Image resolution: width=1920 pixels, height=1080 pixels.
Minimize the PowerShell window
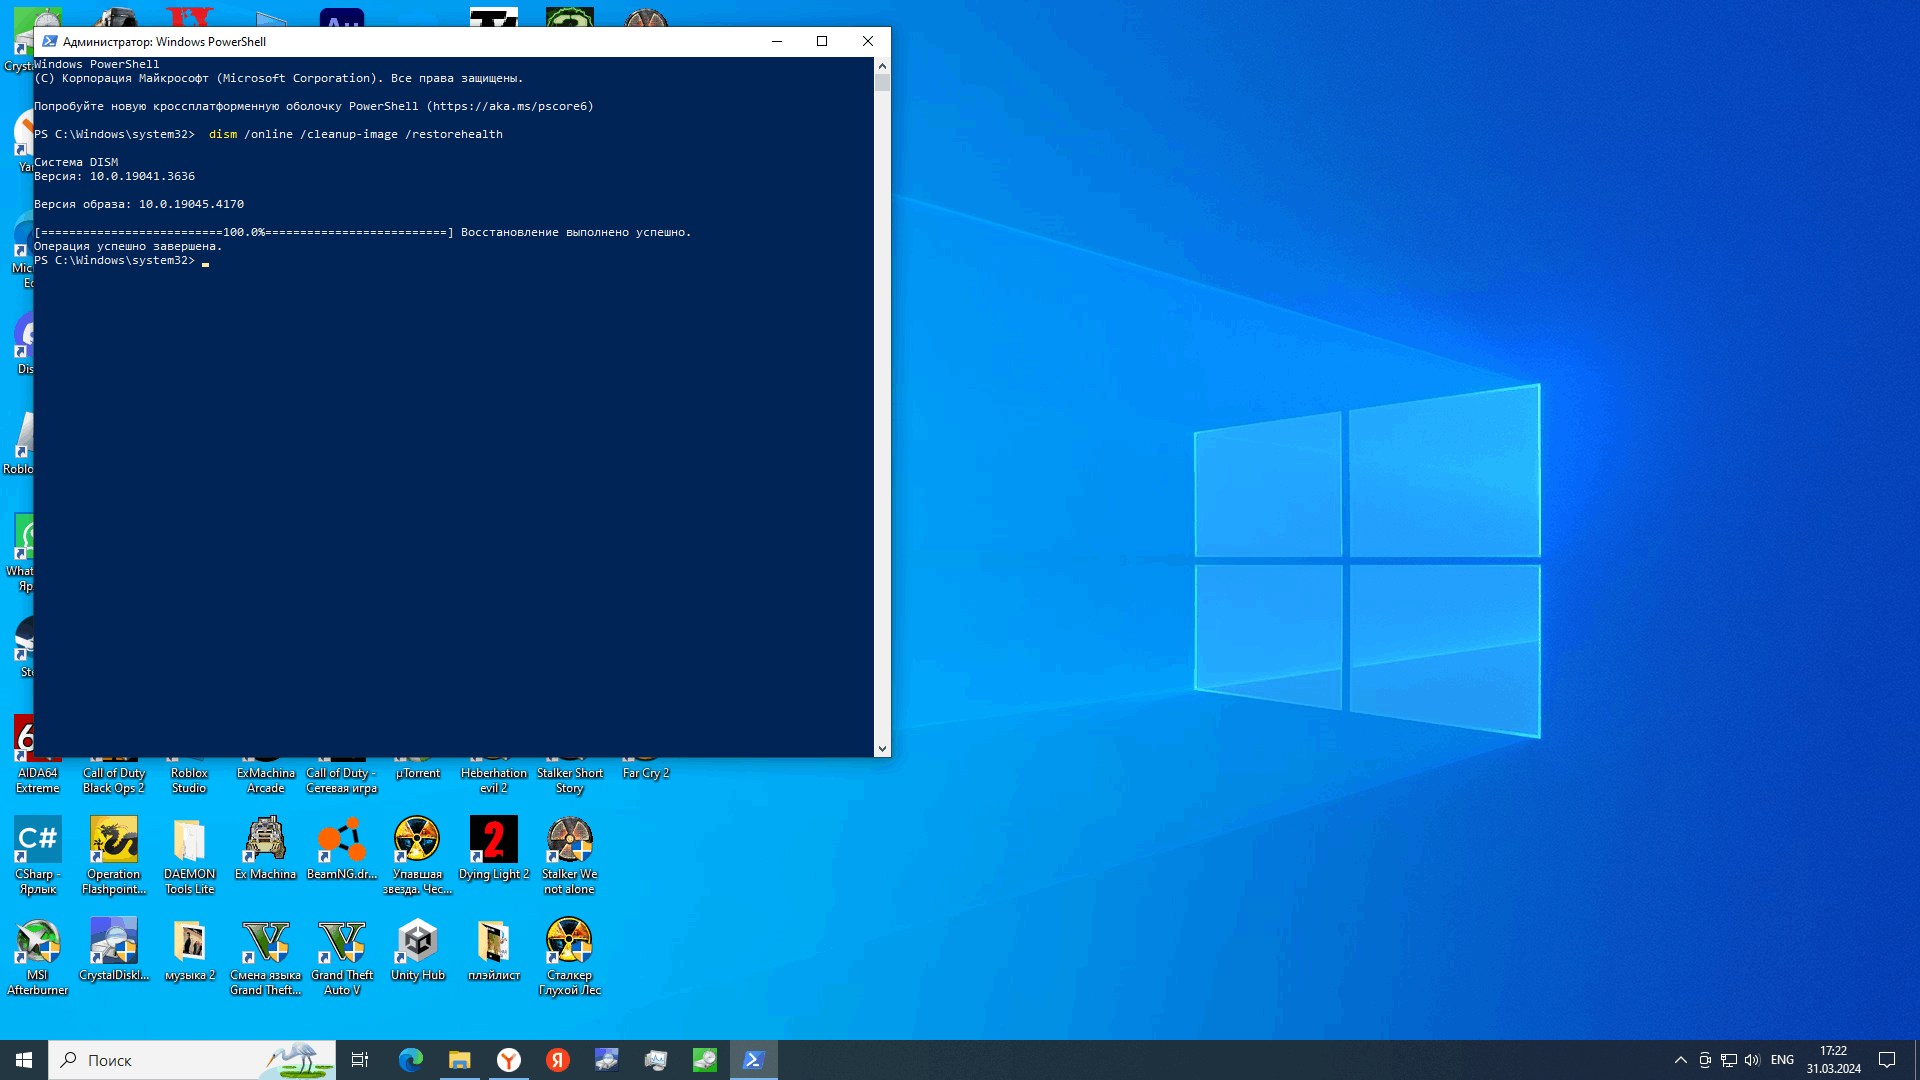(777, 42)
